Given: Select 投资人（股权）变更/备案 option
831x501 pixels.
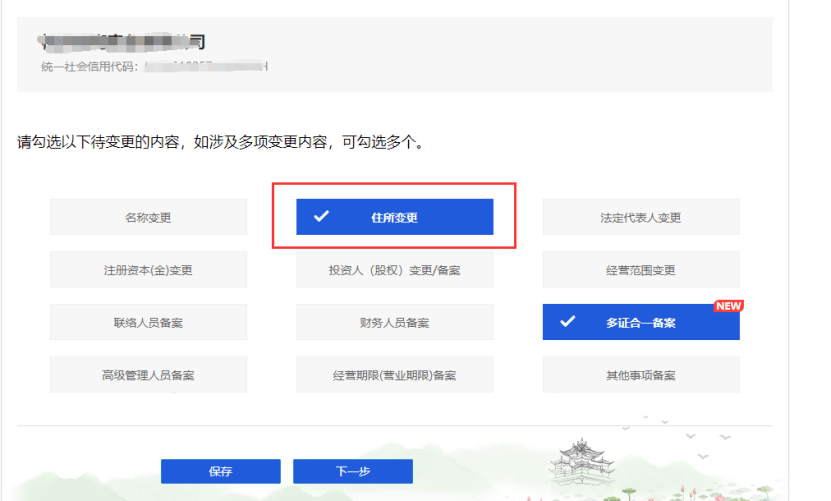Looking at the screenshot, I should (x=395, y=269).
